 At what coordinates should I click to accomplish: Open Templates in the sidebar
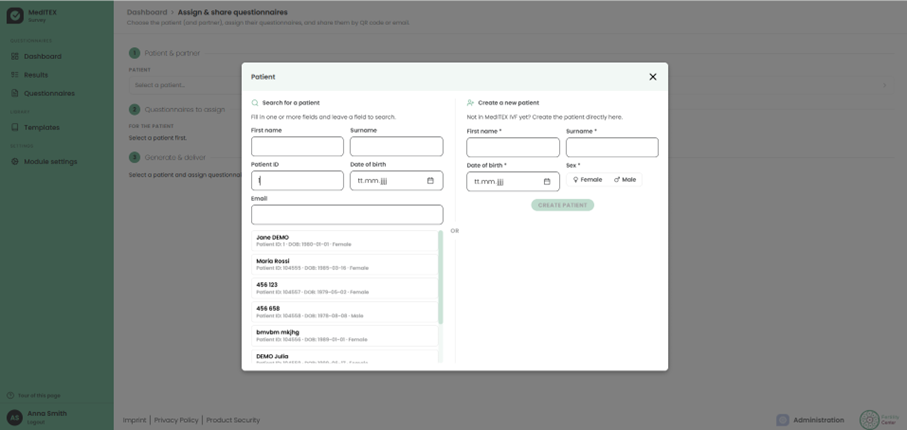42,127
